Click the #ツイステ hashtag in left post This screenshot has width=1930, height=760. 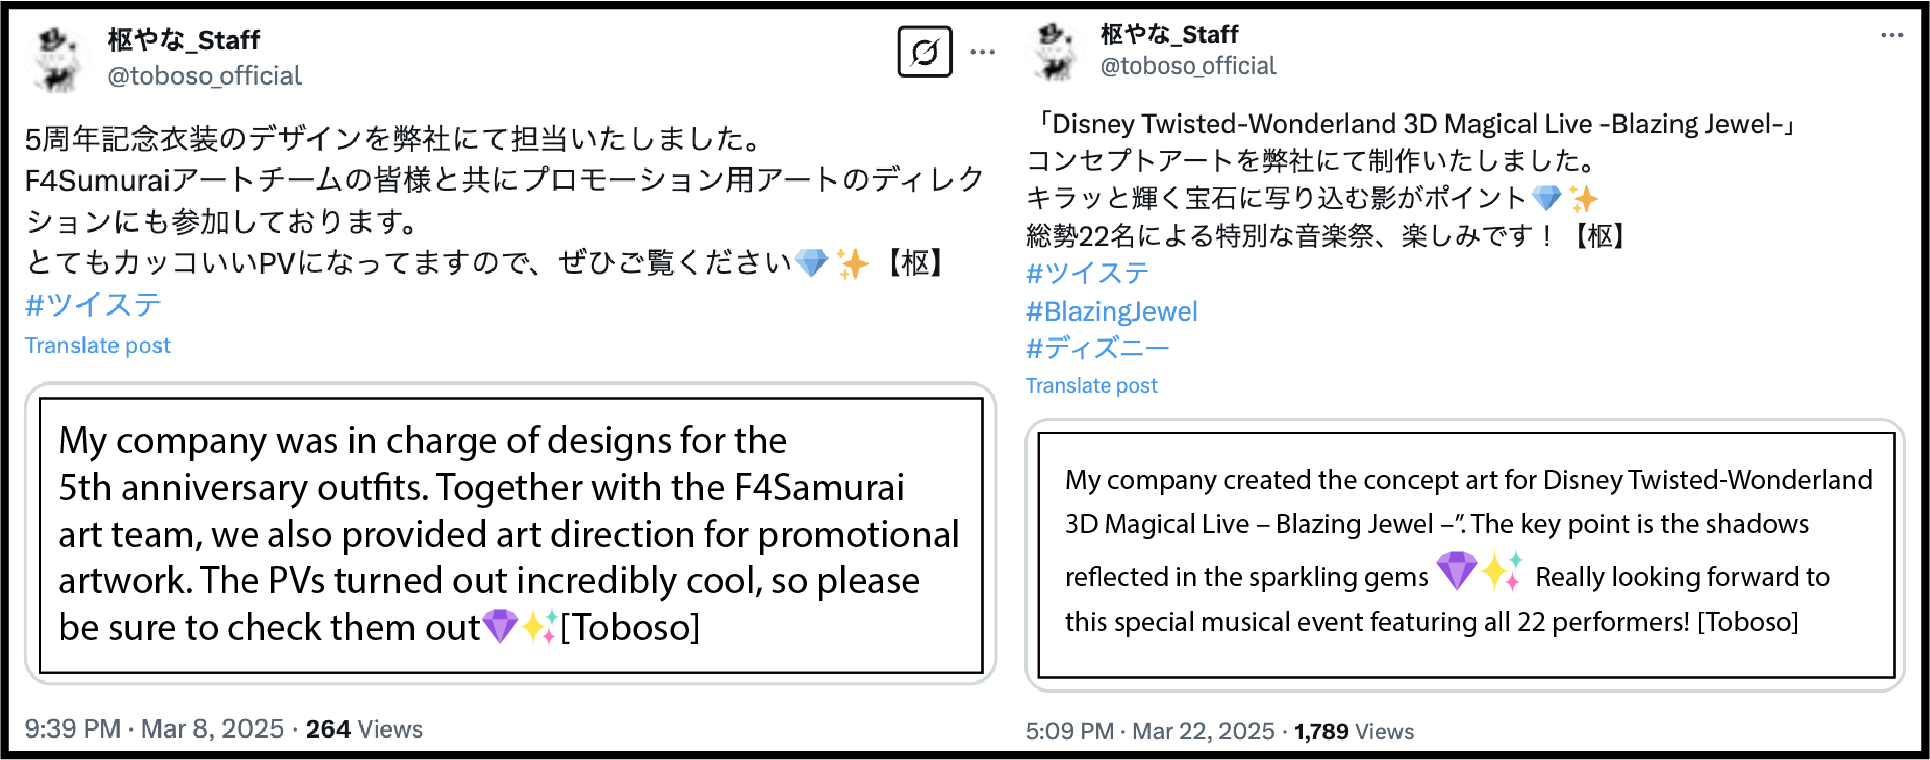(93, 305)
